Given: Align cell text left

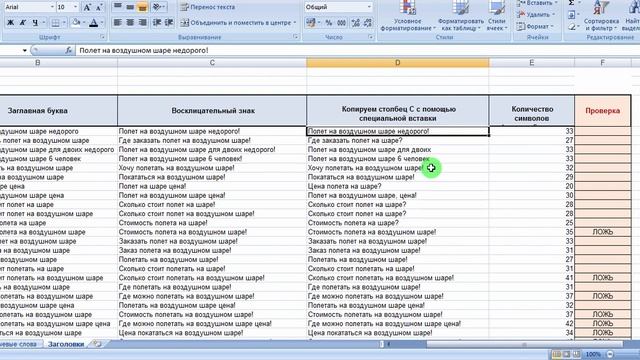Looking at the screenshot, I should [118, 22].
